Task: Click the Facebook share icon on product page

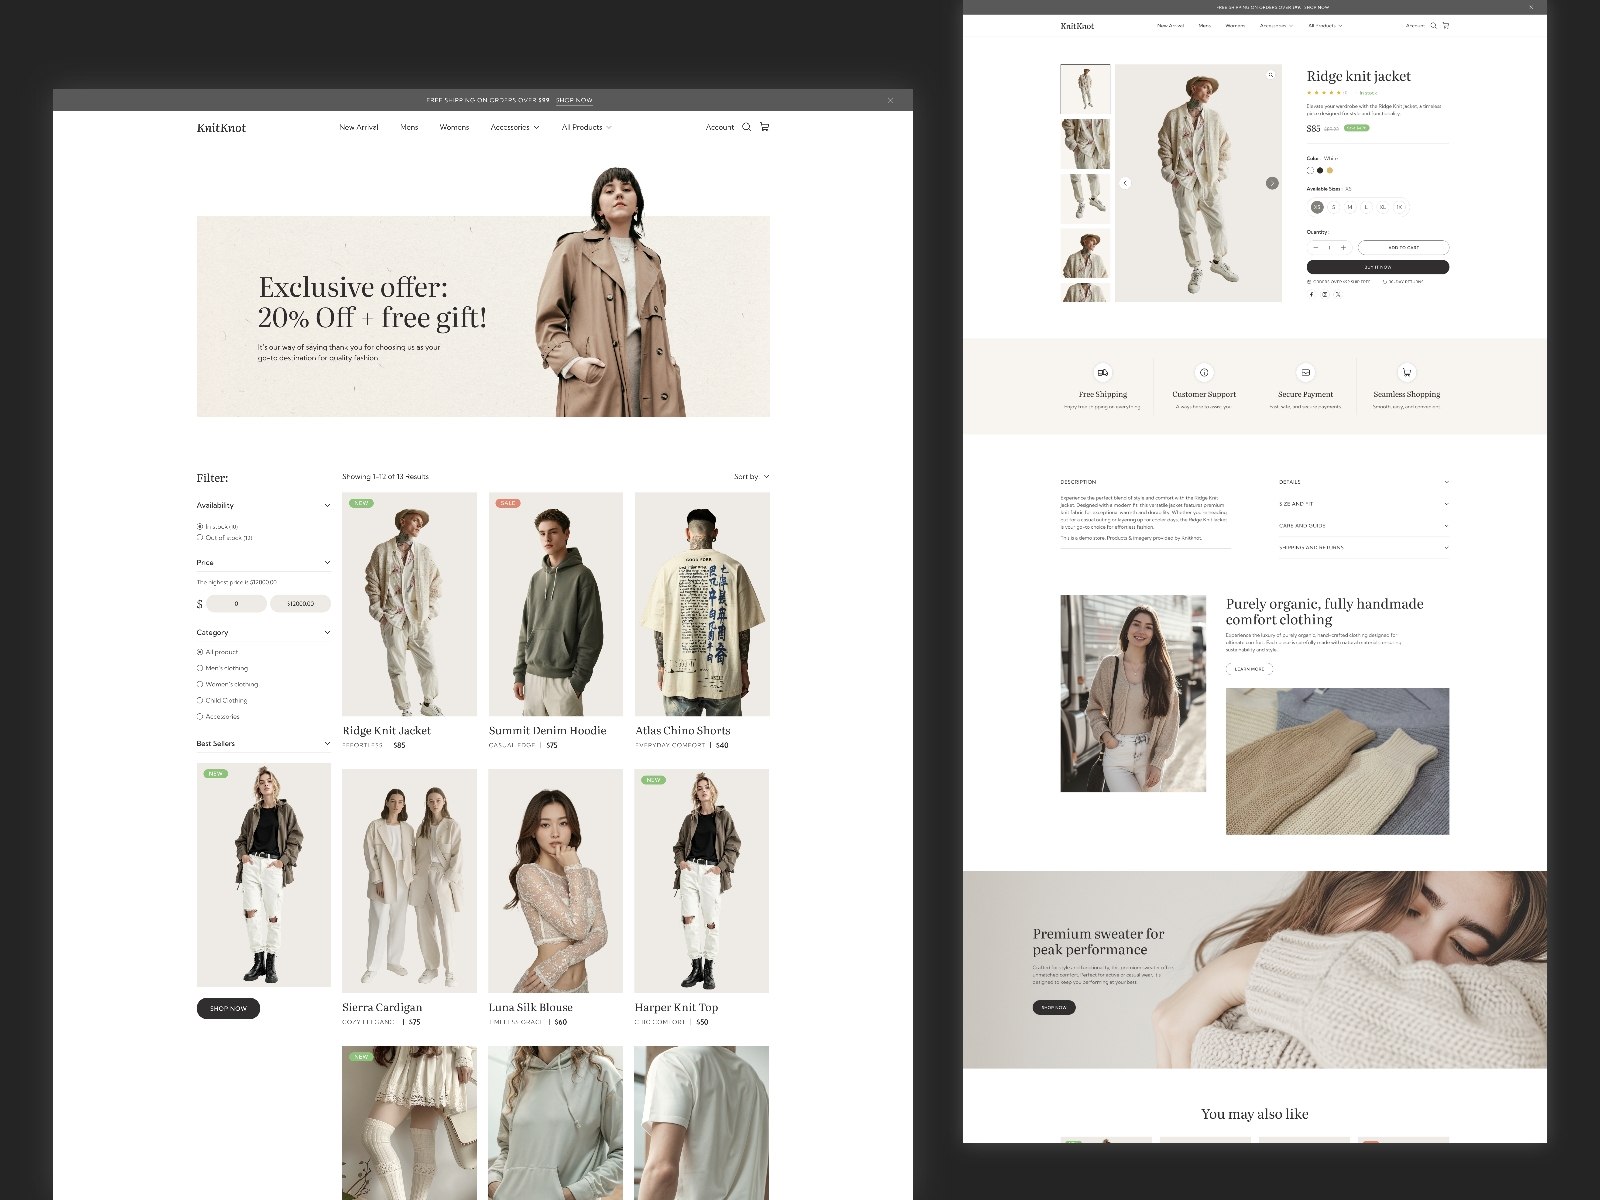Action: 1312,295
